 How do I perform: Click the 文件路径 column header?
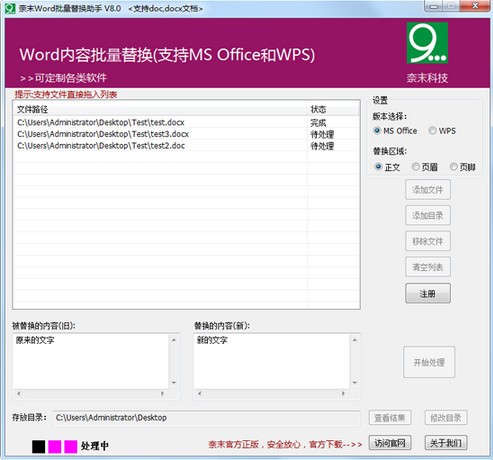pos(160,109)
